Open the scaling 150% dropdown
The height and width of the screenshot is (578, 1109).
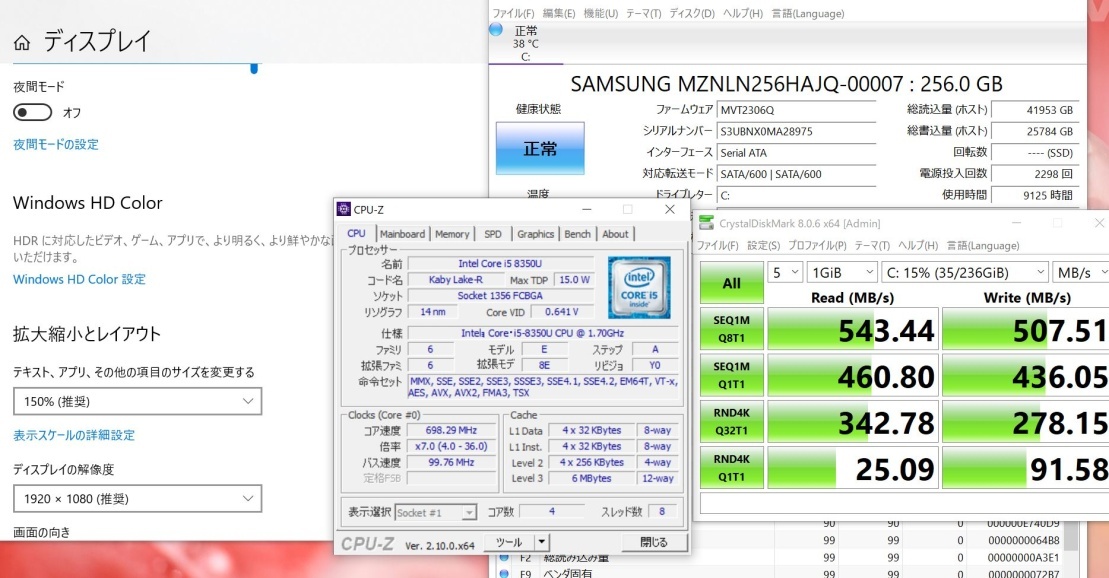[x=137, y=401]
